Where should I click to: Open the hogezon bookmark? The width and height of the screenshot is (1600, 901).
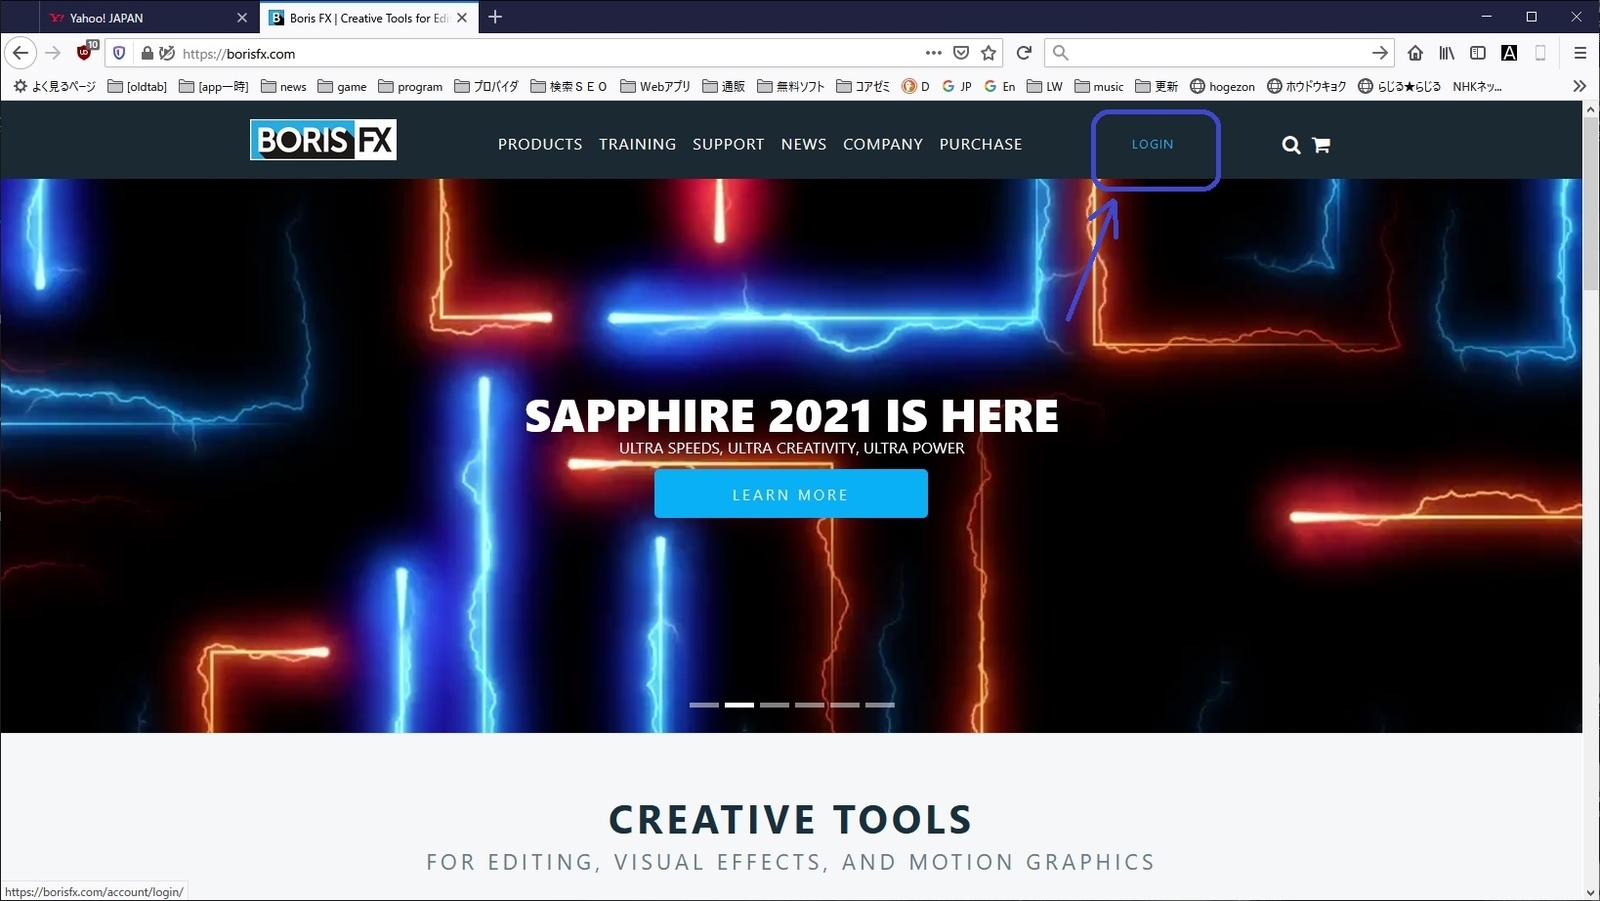point(1222,87)
